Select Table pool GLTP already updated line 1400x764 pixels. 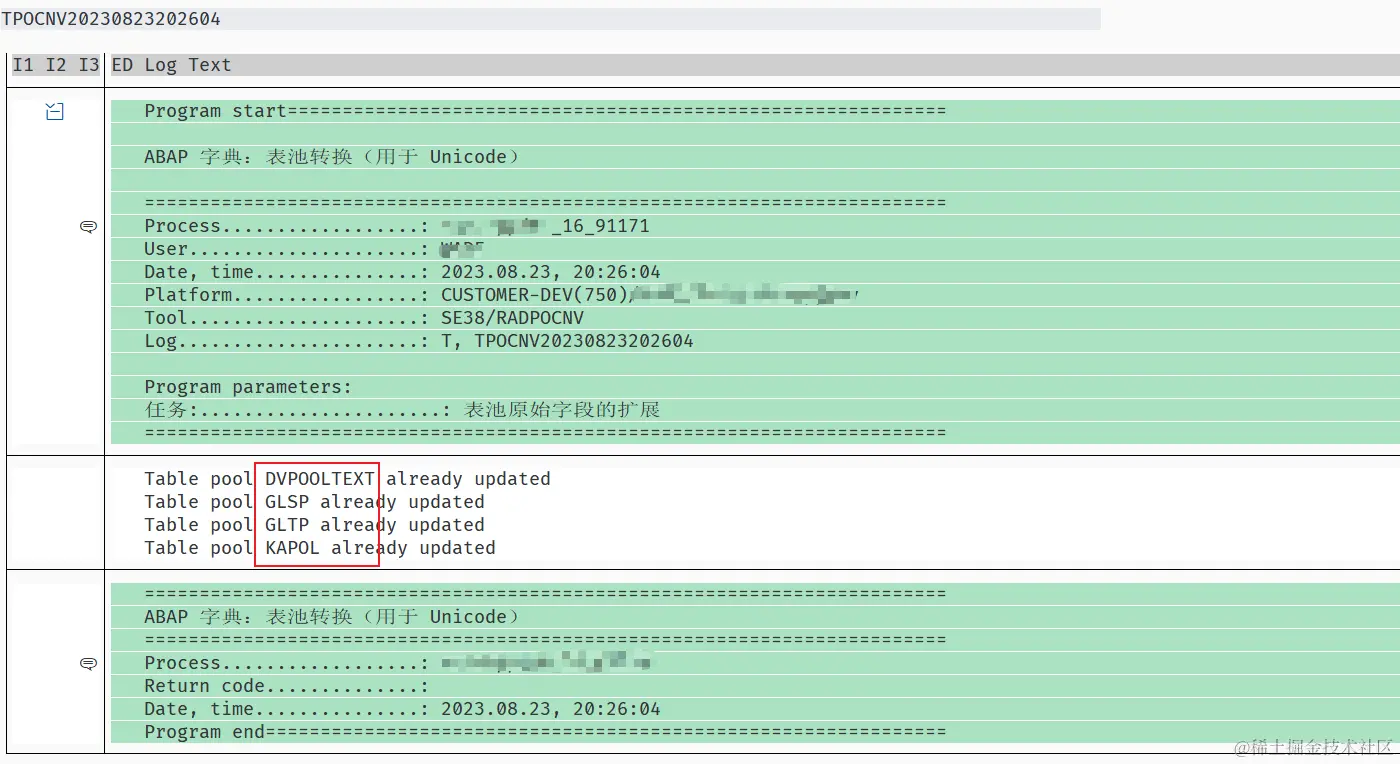(x=314, y=525)
